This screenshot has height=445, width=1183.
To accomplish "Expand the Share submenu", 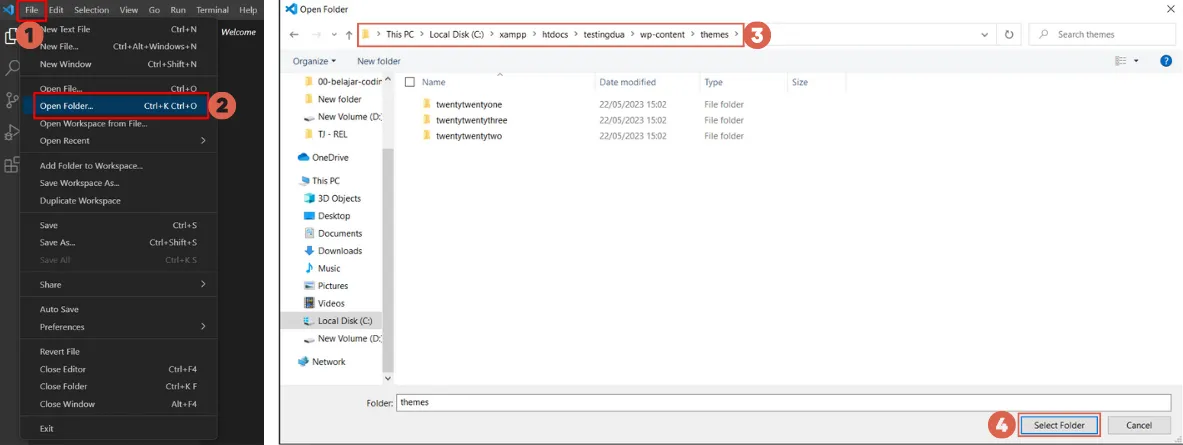I will point(203,285).
